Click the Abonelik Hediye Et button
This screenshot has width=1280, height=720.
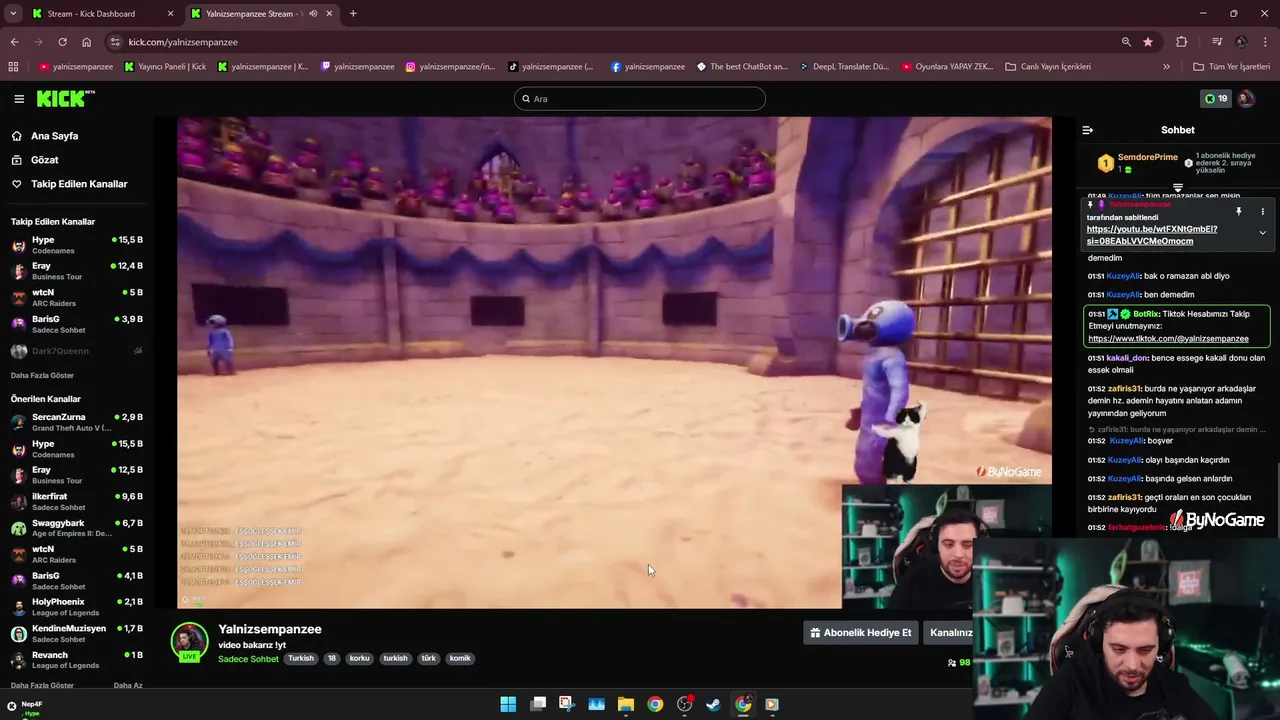(x=860, y=632)
